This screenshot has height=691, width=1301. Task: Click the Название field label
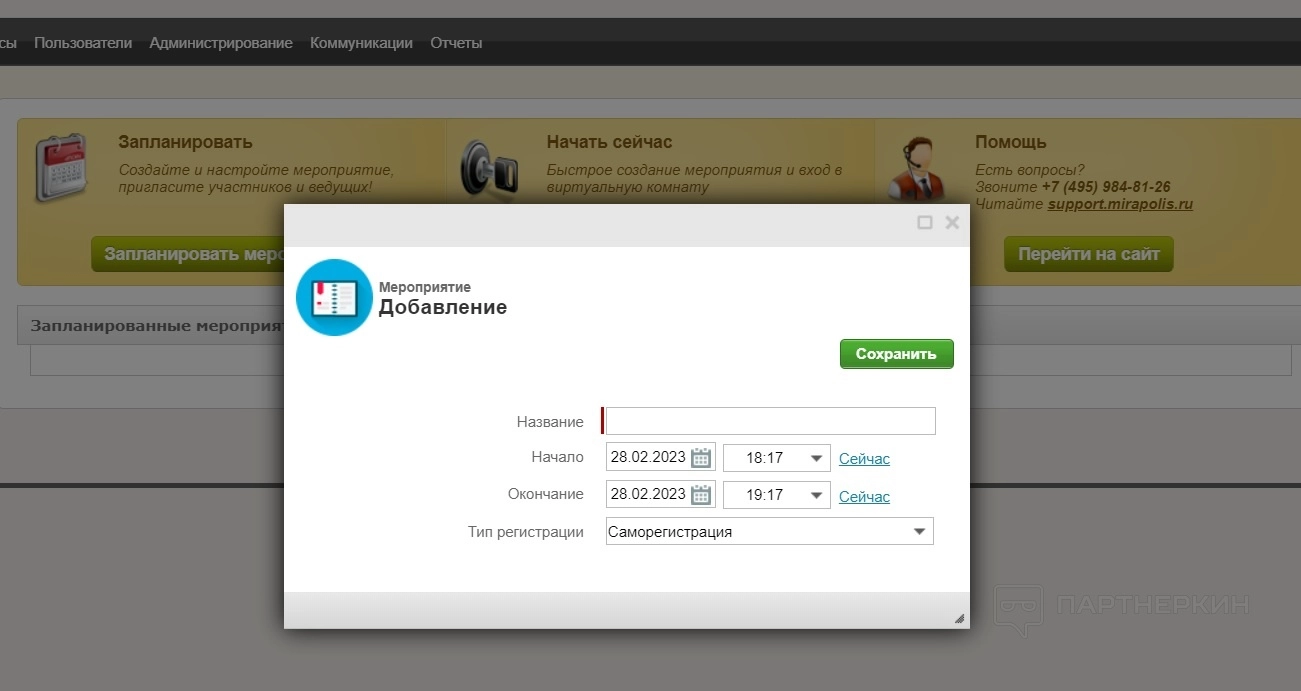[550, 422]
